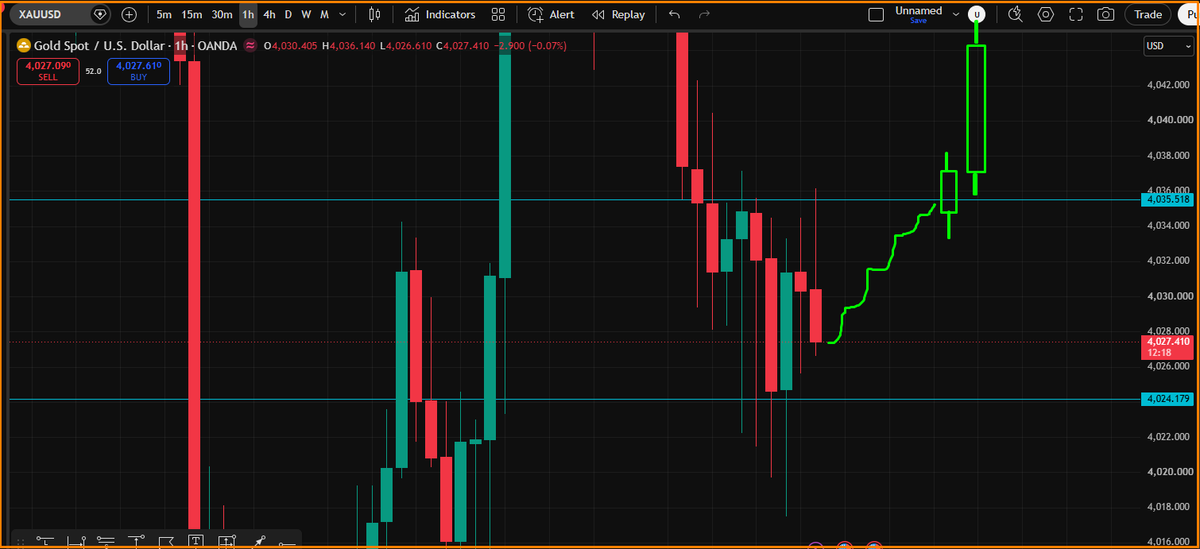Click the pink wave indicator icon in legend
Viewport: 1200px width, 549px height.
[x=249, y=46]
